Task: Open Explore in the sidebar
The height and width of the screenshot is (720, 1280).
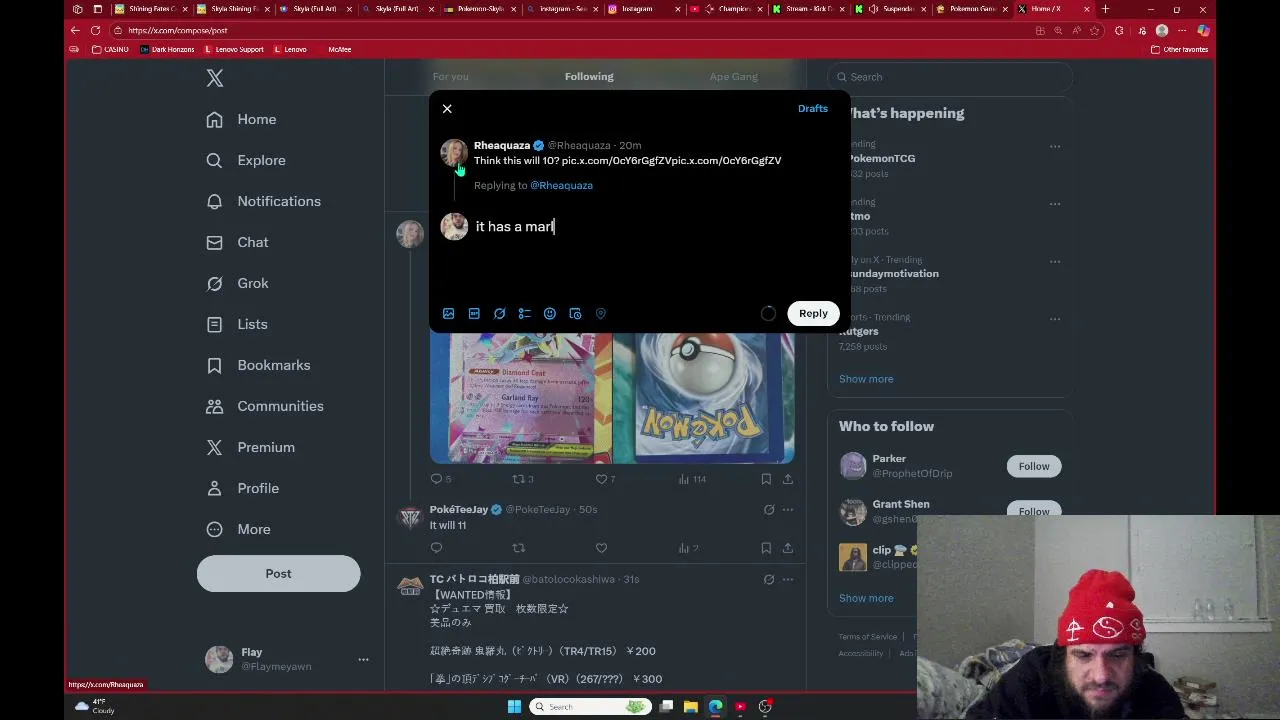Action: [x=246, y=160]
